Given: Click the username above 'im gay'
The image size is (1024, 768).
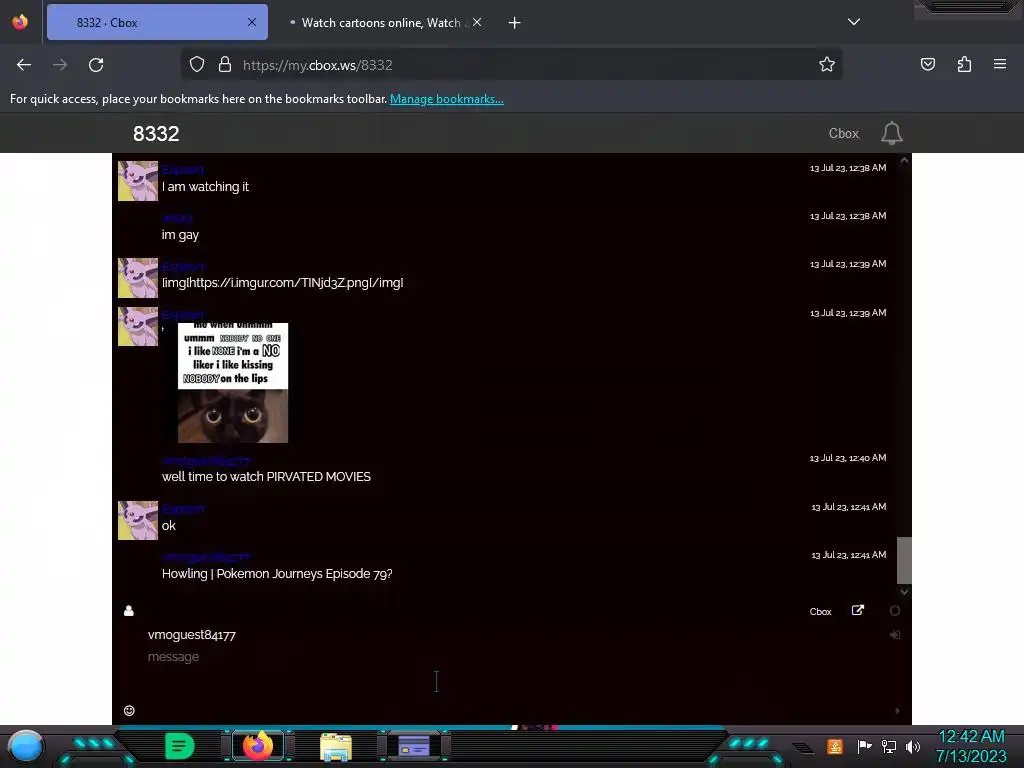Looking at the screenshot, I should 178,218.
